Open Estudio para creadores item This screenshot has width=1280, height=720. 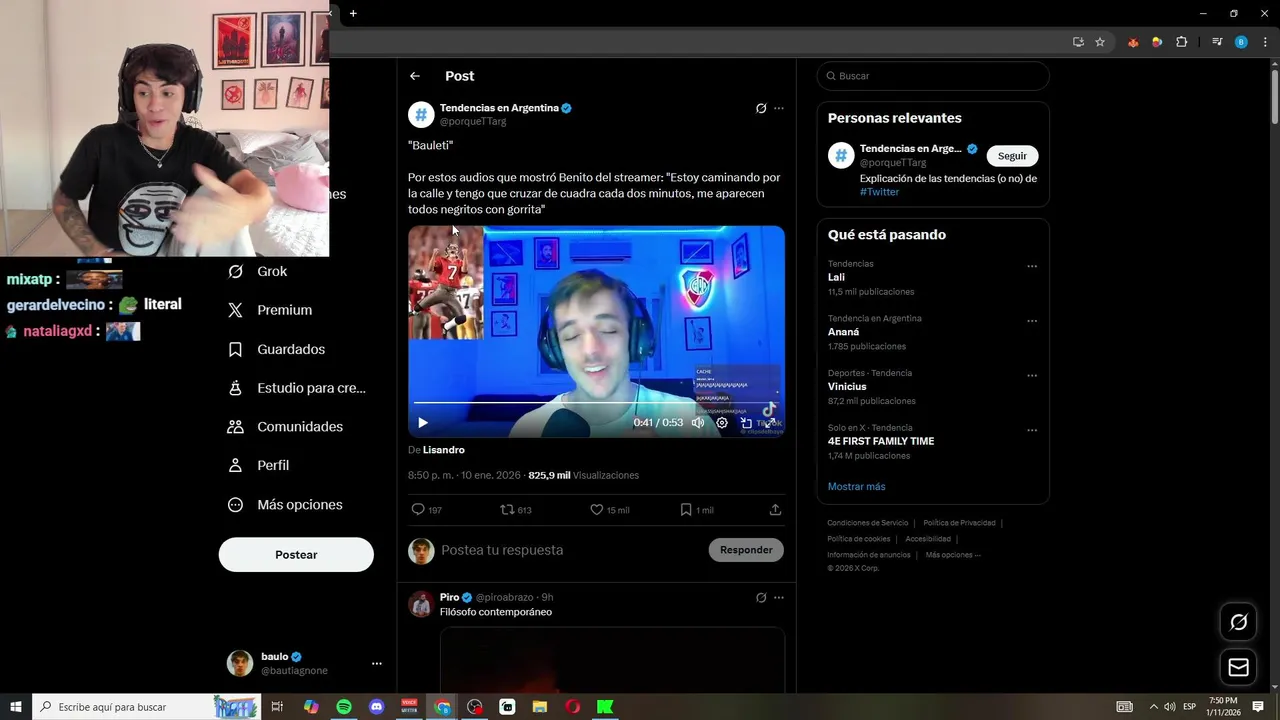coord(296,388)
